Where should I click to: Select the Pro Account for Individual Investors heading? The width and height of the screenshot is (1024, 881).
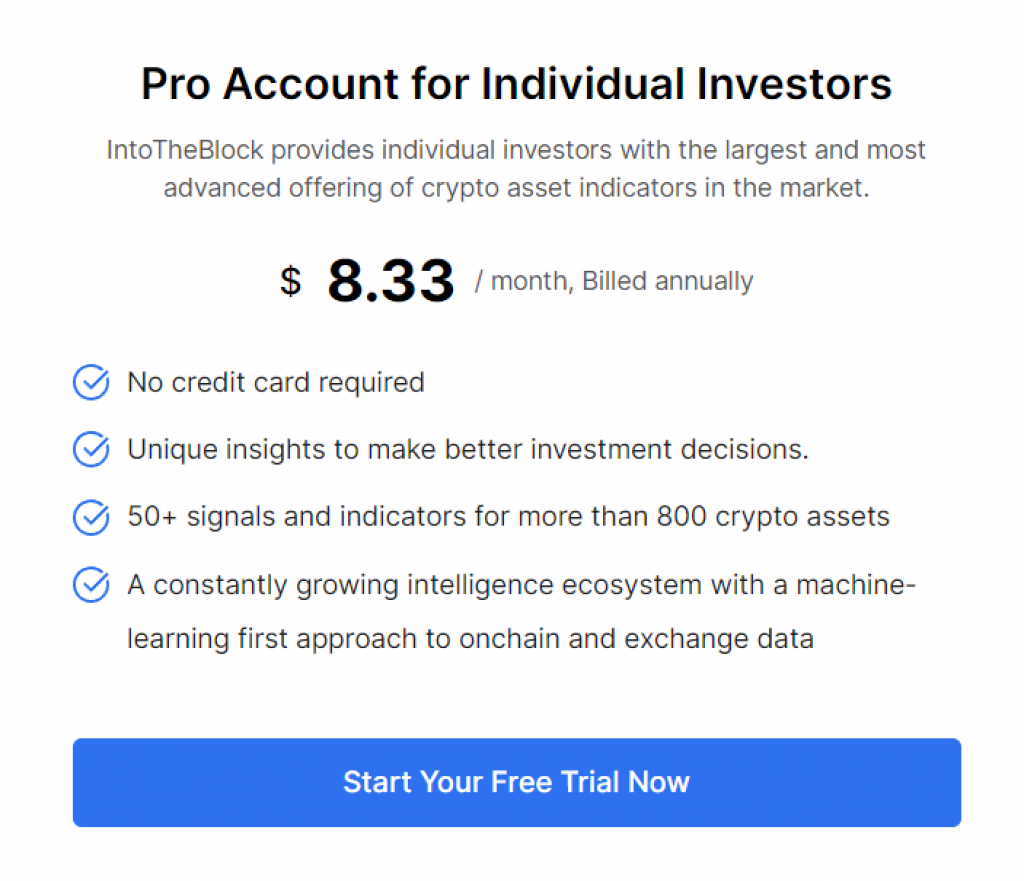tap(517, 84)
